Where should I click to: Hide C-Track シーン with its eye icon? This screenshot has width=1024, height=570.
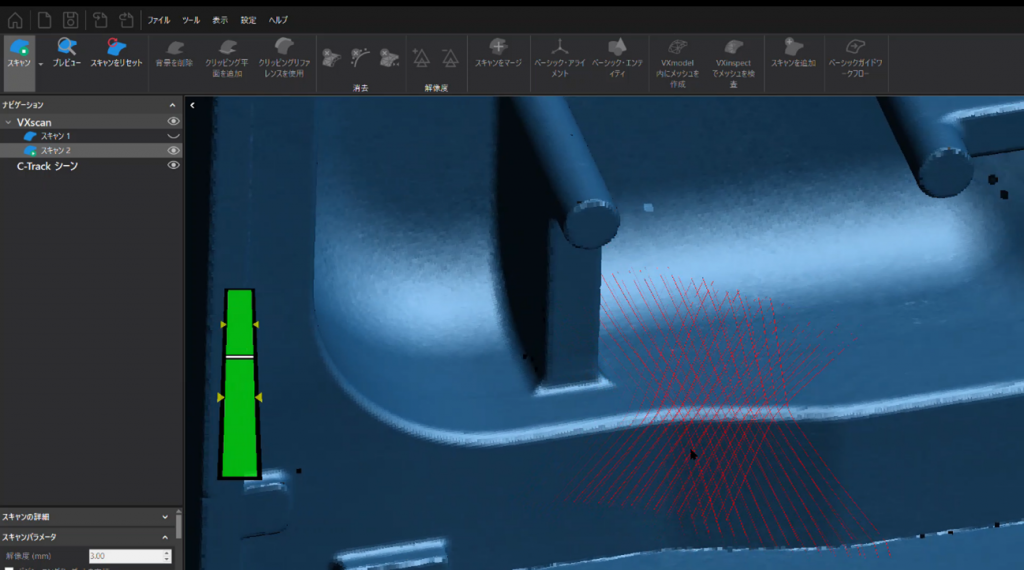click(173, 166)
